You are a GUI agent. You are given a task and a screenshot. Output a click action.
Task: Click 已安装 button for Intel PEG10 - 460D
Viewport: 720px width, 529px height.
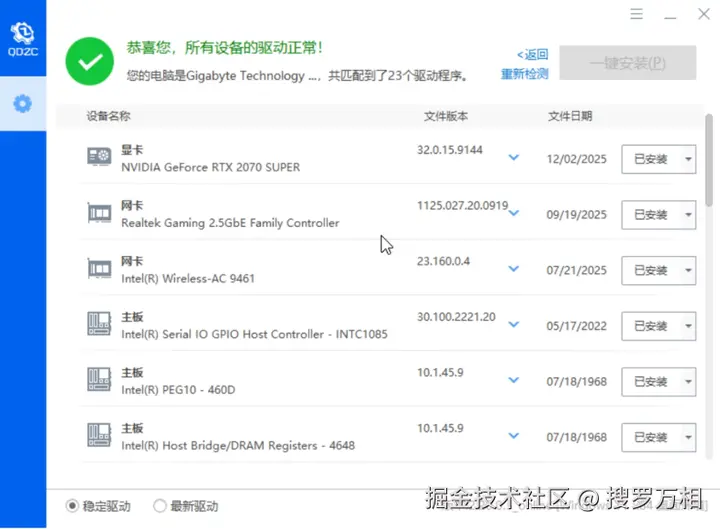(x=651, y=382)
